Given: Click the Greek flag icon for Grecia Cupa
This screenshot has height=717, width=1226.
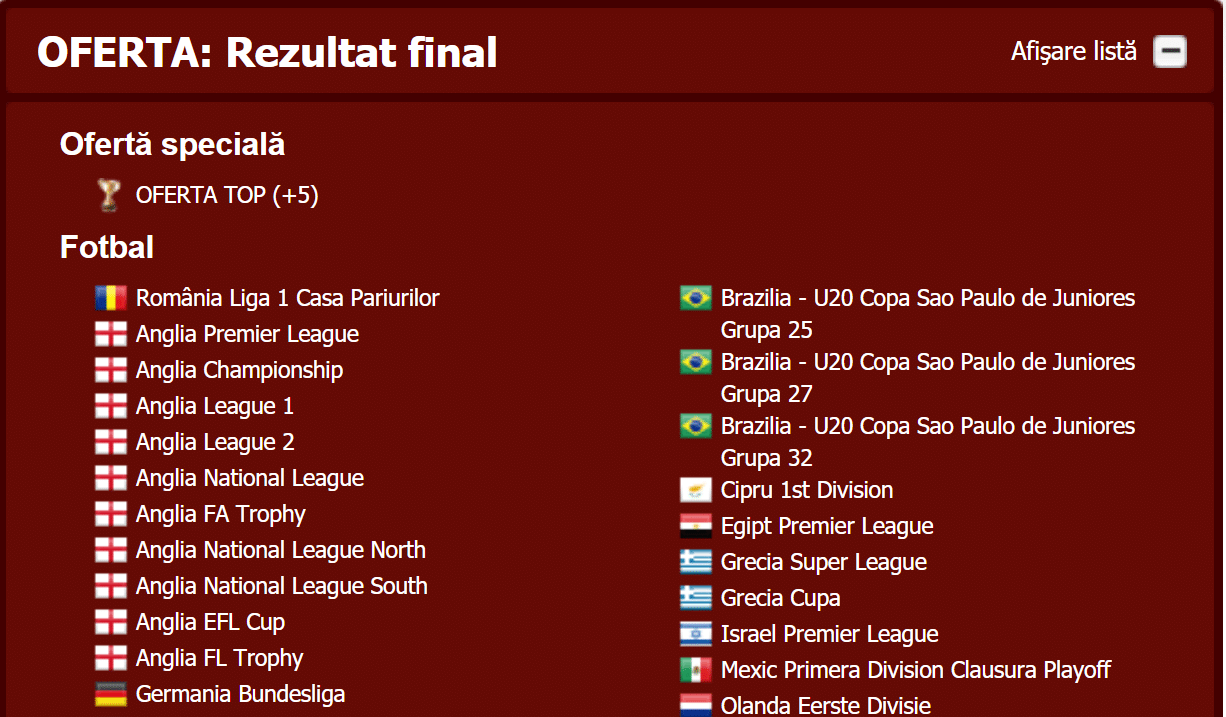Looking at the screenshot, I should (x=696, y=598).
